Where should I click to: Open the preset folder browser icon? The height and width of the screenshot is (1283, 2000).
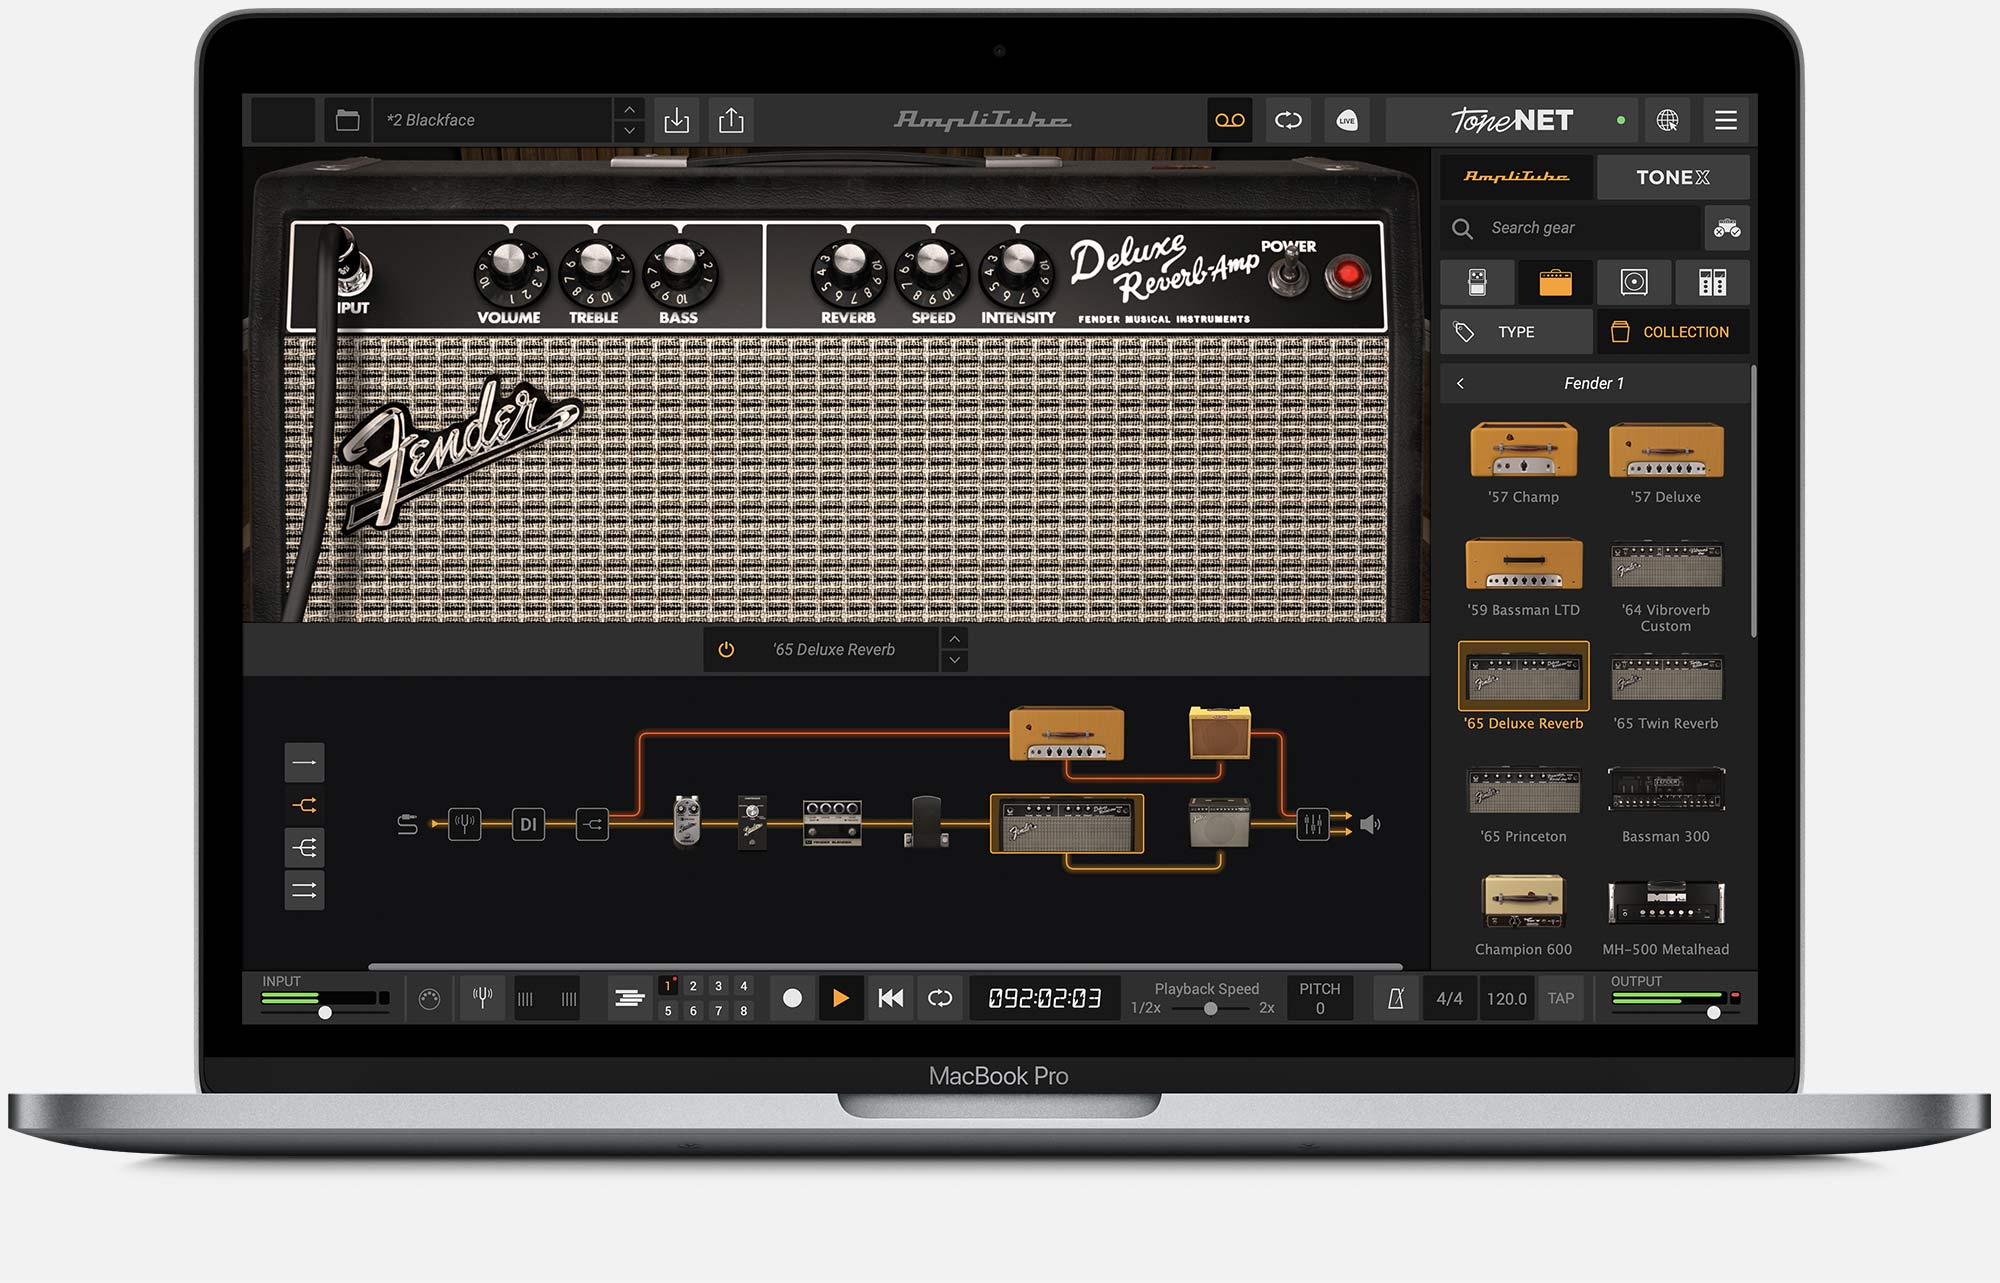point(347,120)
